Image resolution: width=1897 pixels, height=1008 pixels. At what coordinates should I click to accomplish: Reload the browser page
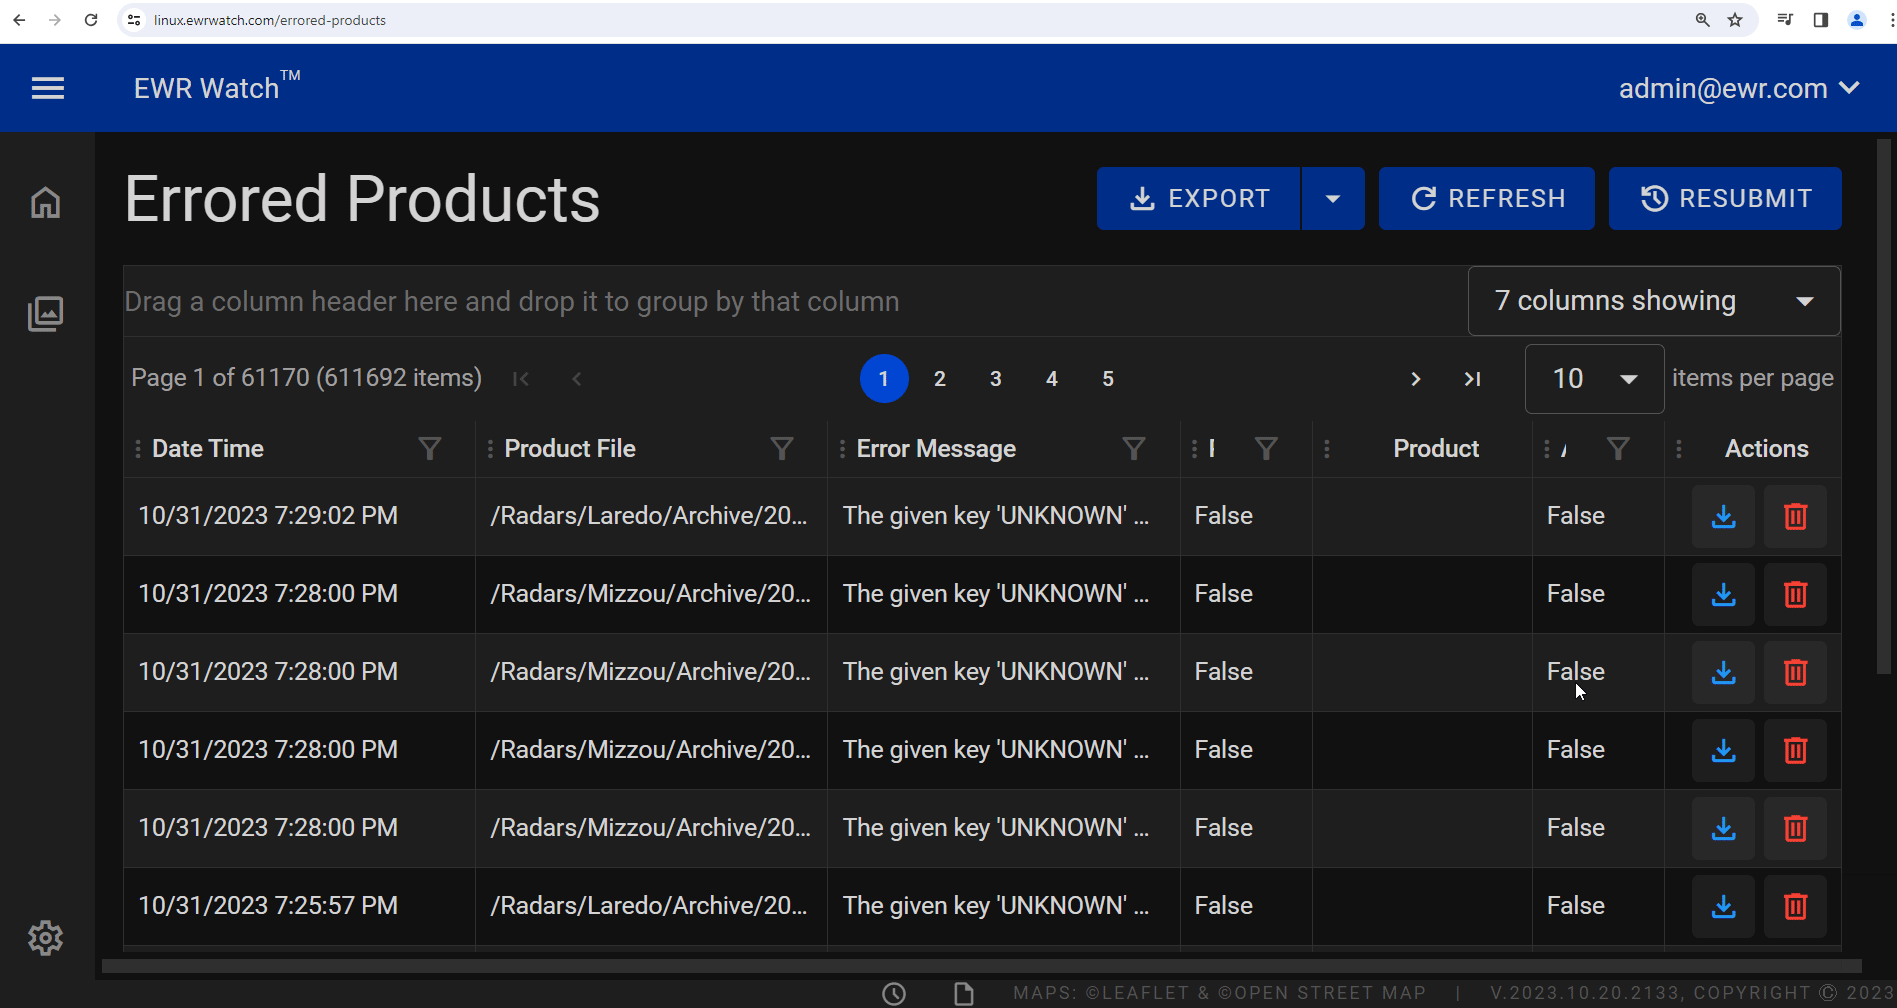pos(91,20)
